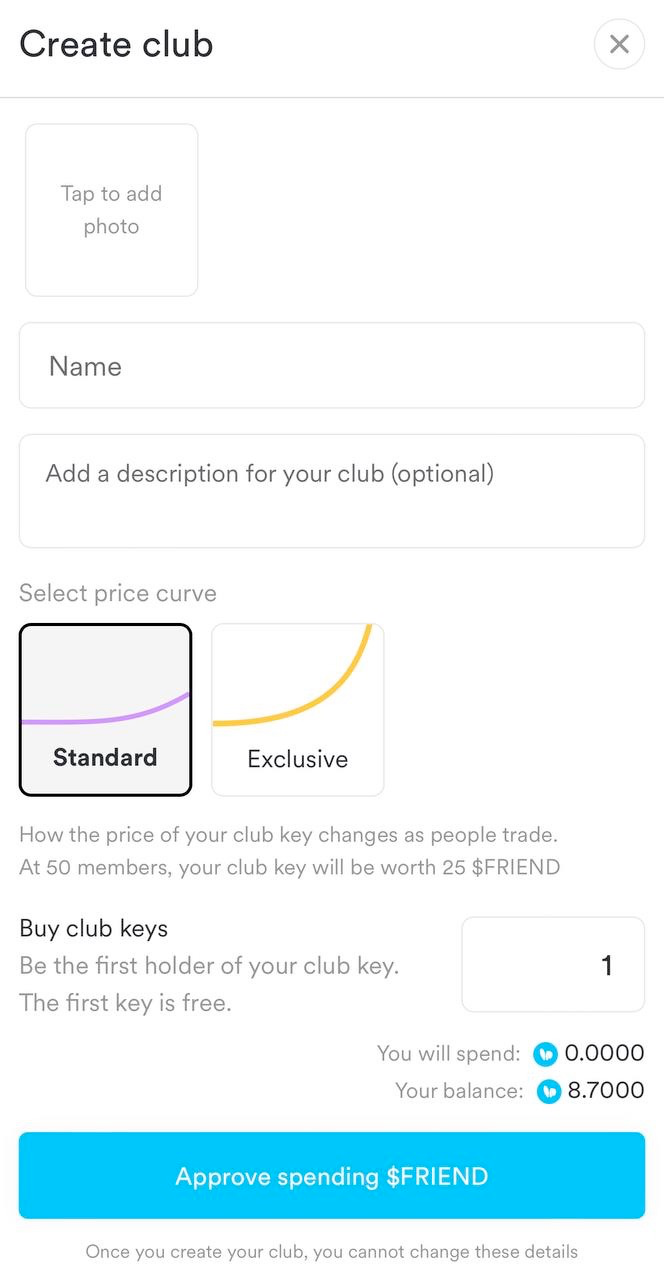Click the key quantity field showing 1
The height and width of the screenshot is (1280, 664).
[x=552, y=964]
